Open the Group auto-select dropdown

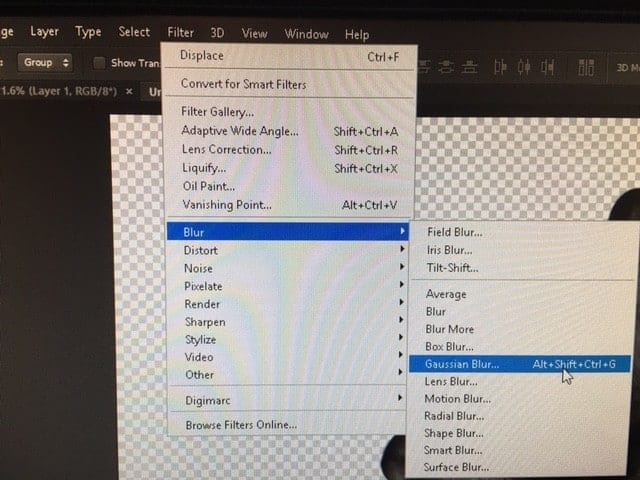tap(46, 62)
